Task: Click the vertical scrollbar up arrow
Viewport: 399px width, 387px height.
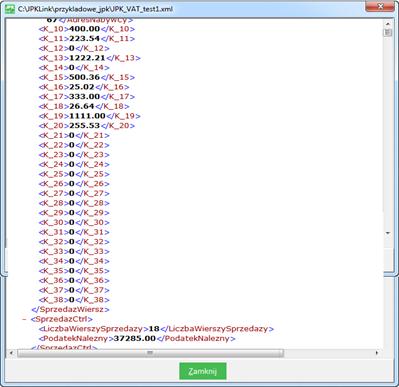Action: point(388,24)
